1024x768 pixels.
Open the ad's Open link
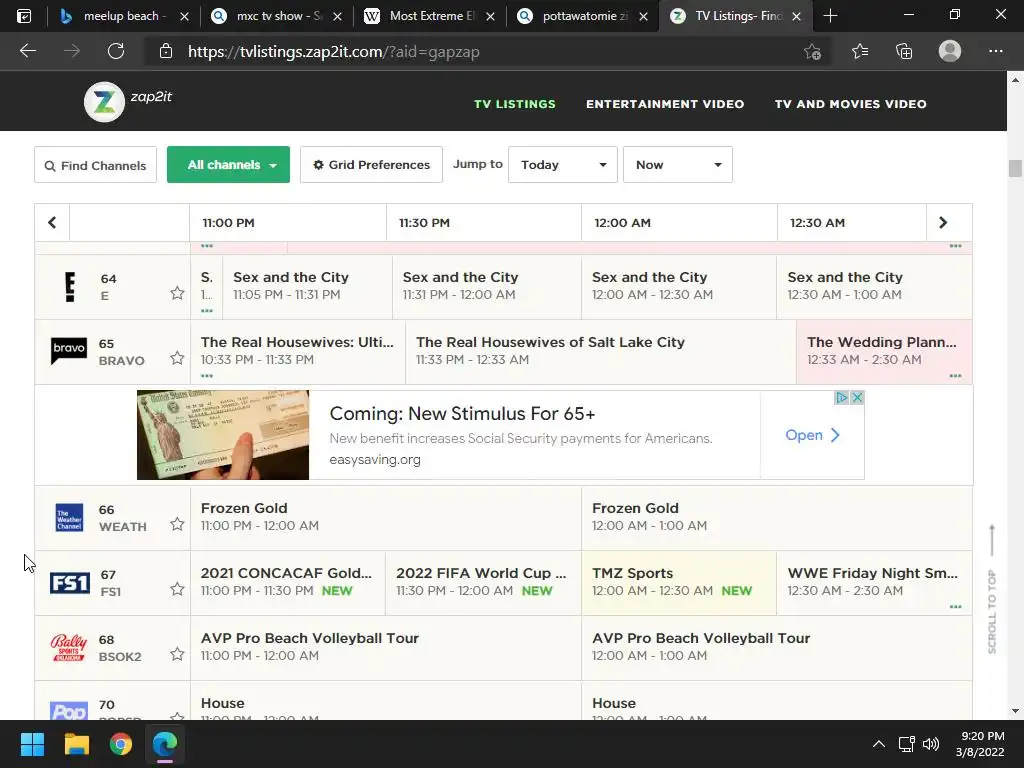tap(812, 435)
